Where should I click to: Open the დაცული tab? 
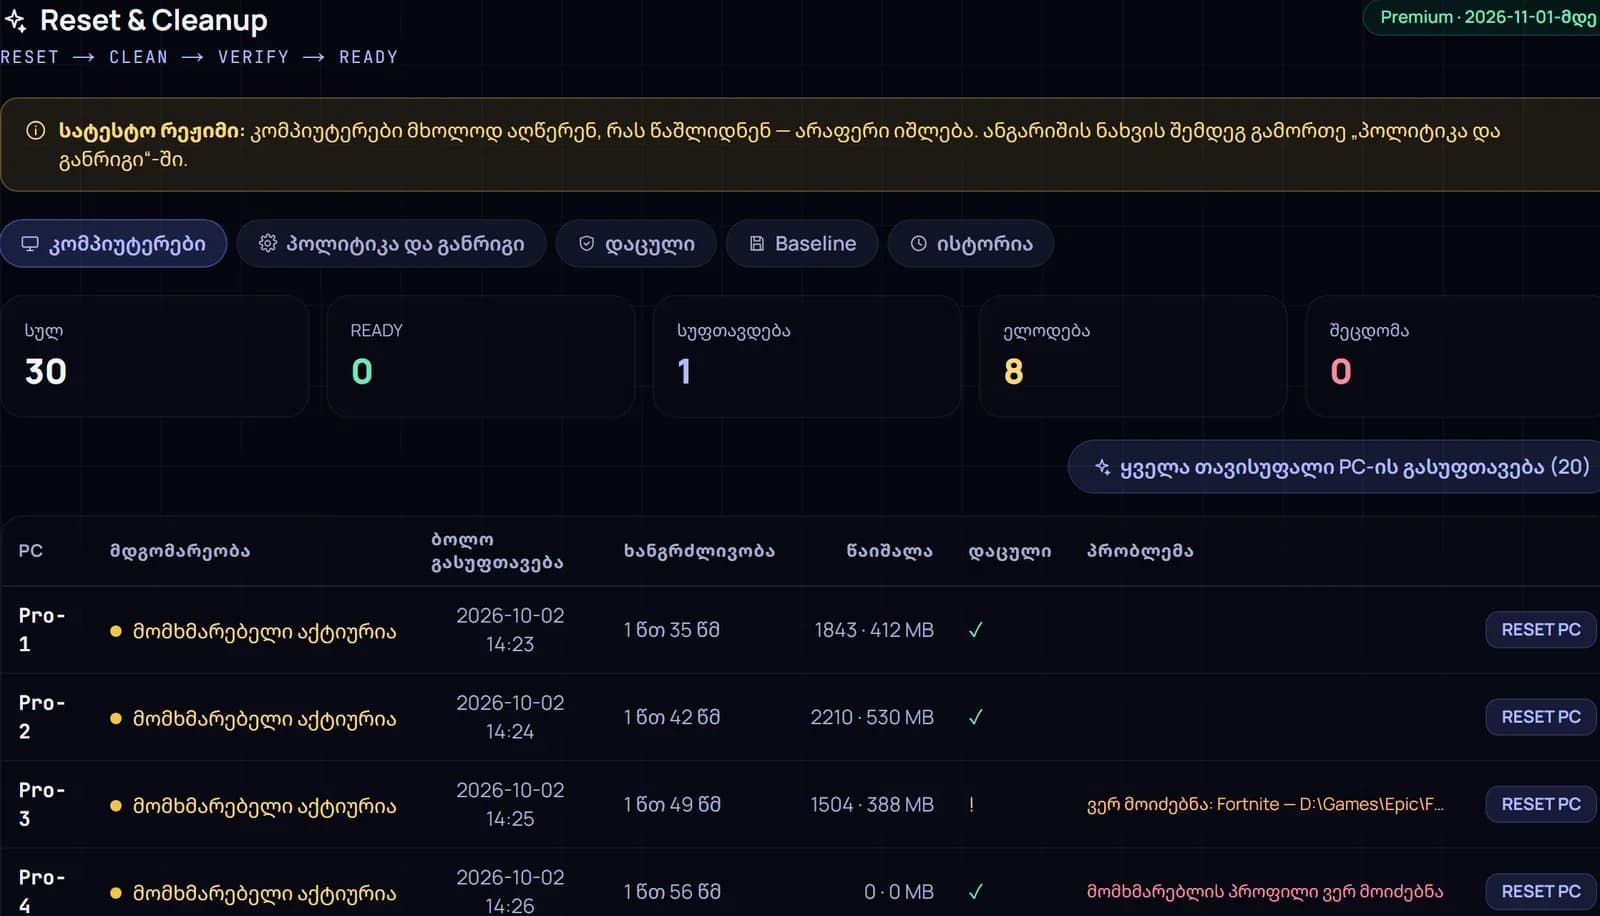(636, 243)
